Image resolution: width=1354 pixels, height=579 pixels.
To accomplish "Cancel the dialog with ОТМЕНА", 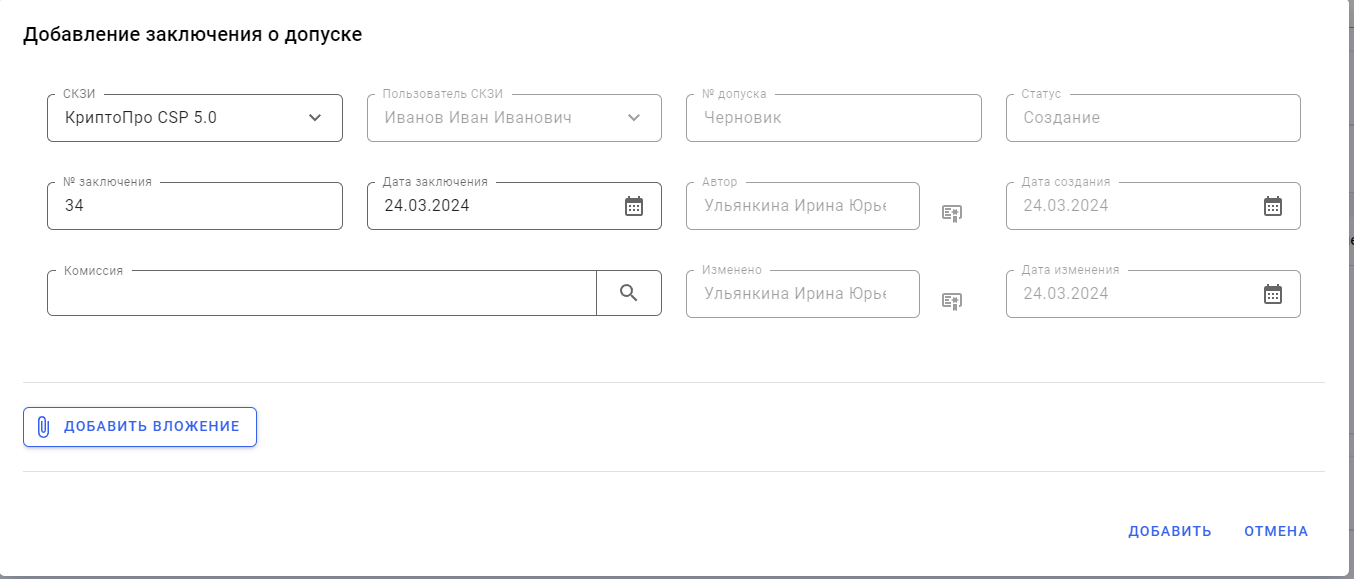I will (x=1275, y=531).
